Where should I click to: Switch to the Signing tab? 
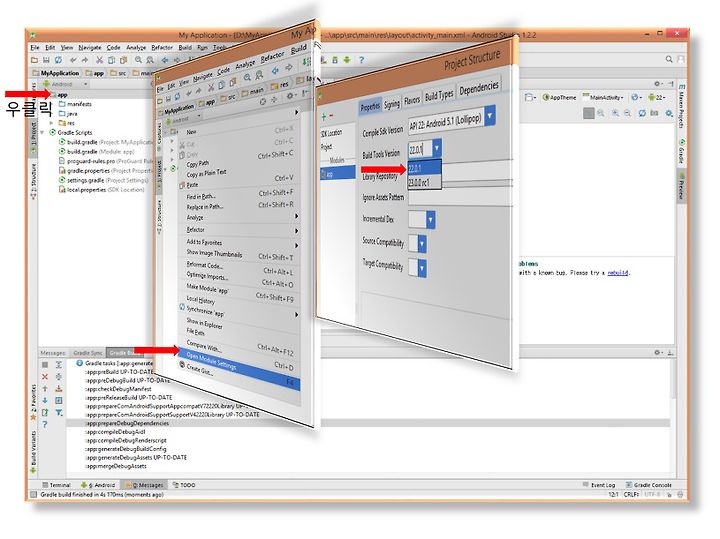(392, 104)
